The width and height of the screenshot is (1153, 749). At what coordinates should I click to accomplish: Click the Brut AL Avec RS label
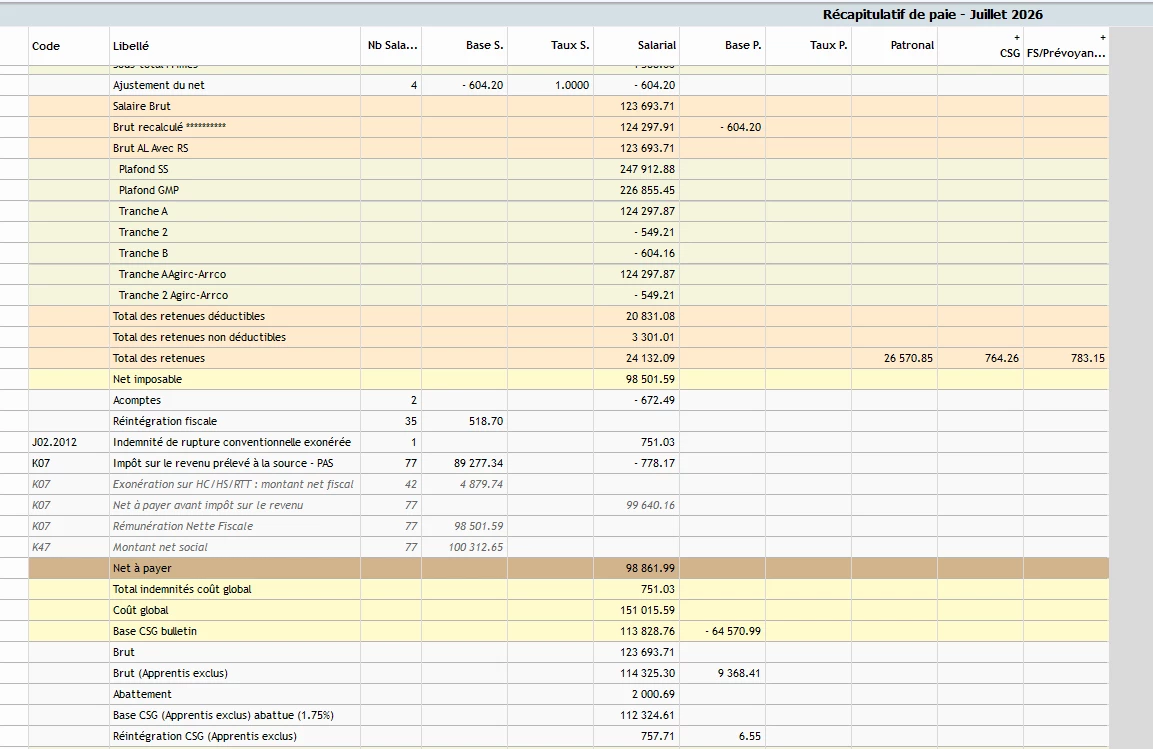tap(151, 148)
